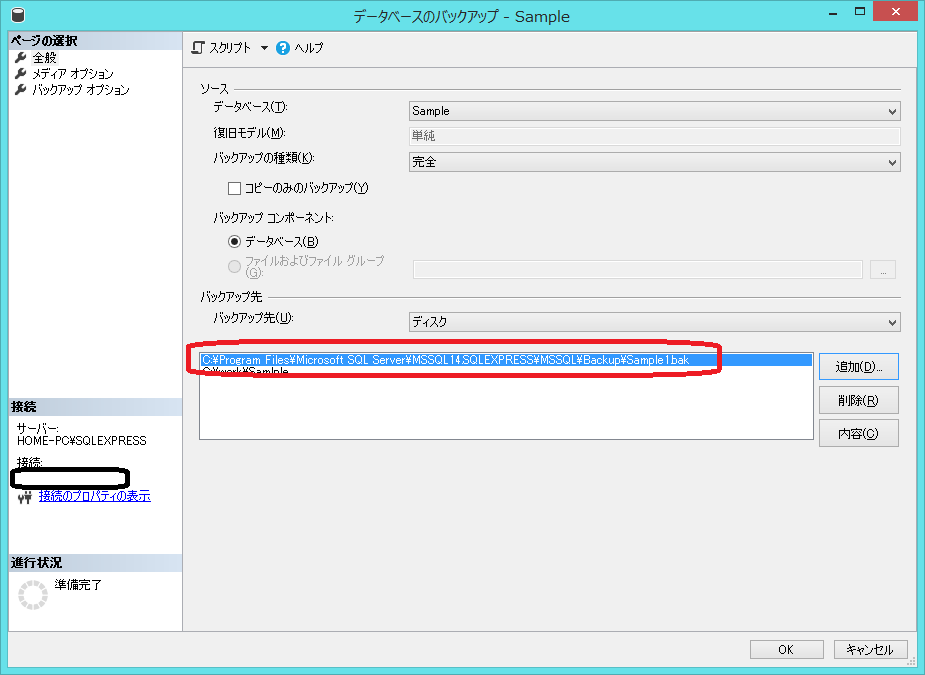Click the 復旧モデル field showing 単純

(x=654, y=136)
